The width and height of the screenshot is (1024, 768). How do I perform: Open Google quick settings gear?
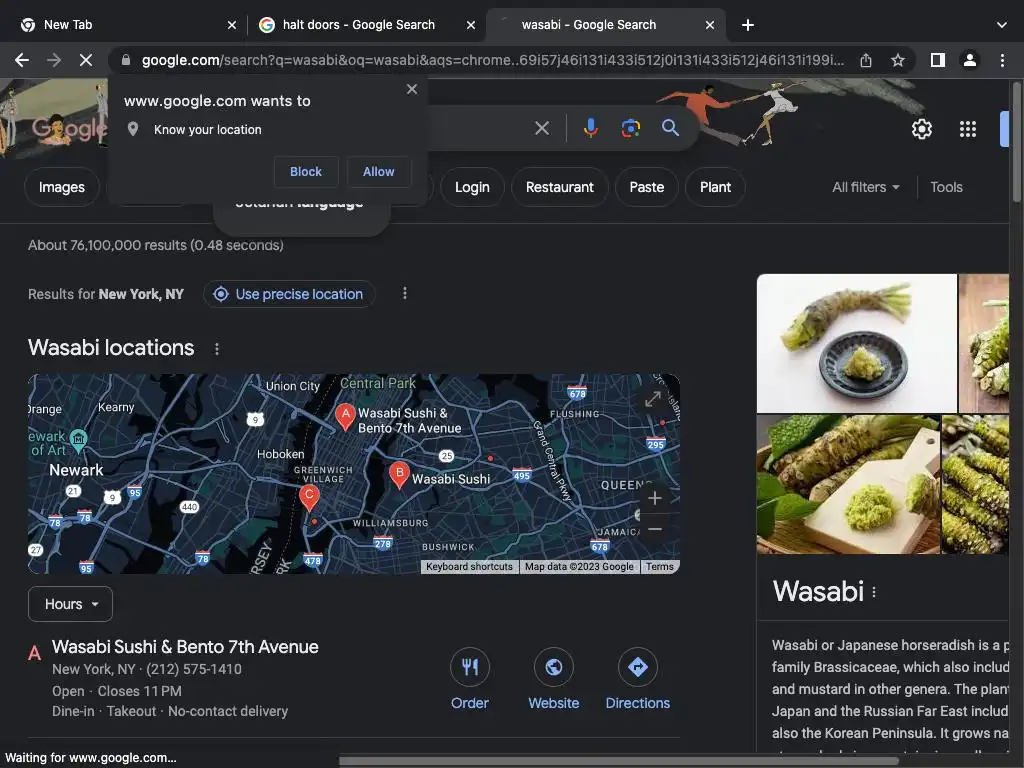pyautogui.click(x=921, y=129)
